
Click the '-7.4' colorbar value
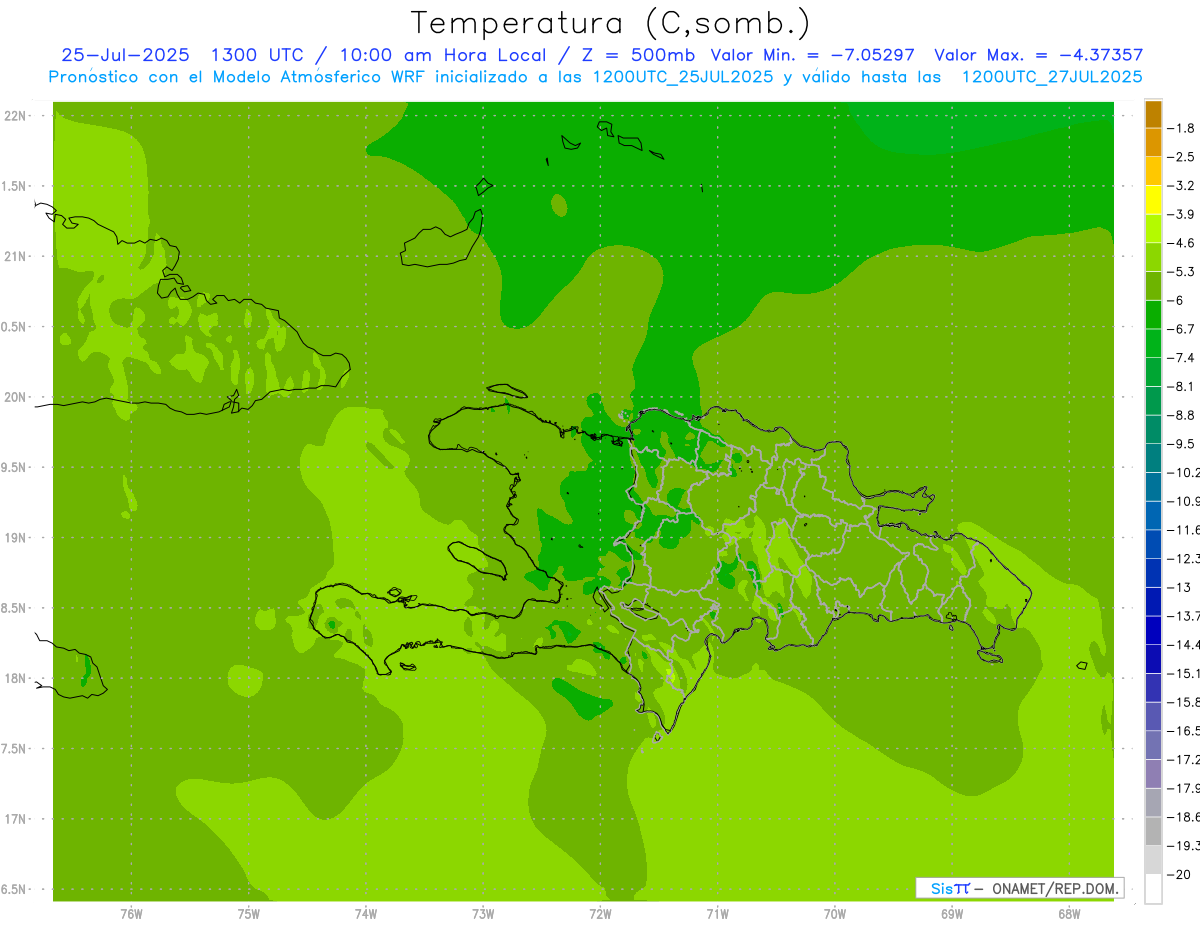[1182, 357]
